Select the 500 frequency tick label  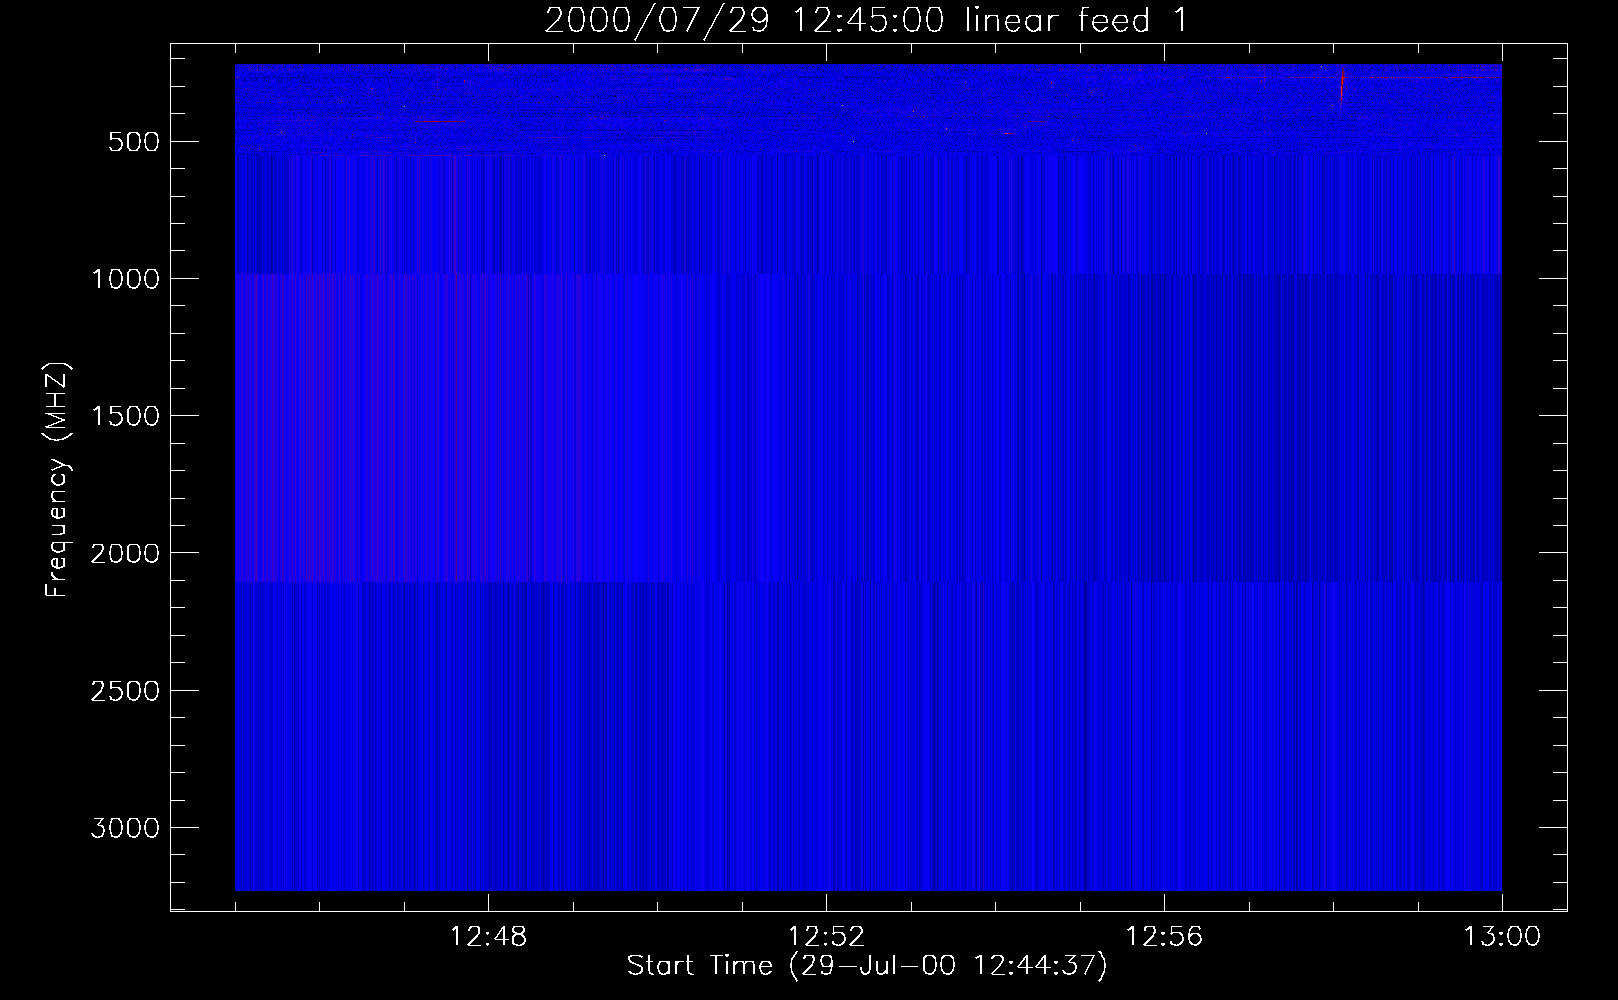coord(134,142)
